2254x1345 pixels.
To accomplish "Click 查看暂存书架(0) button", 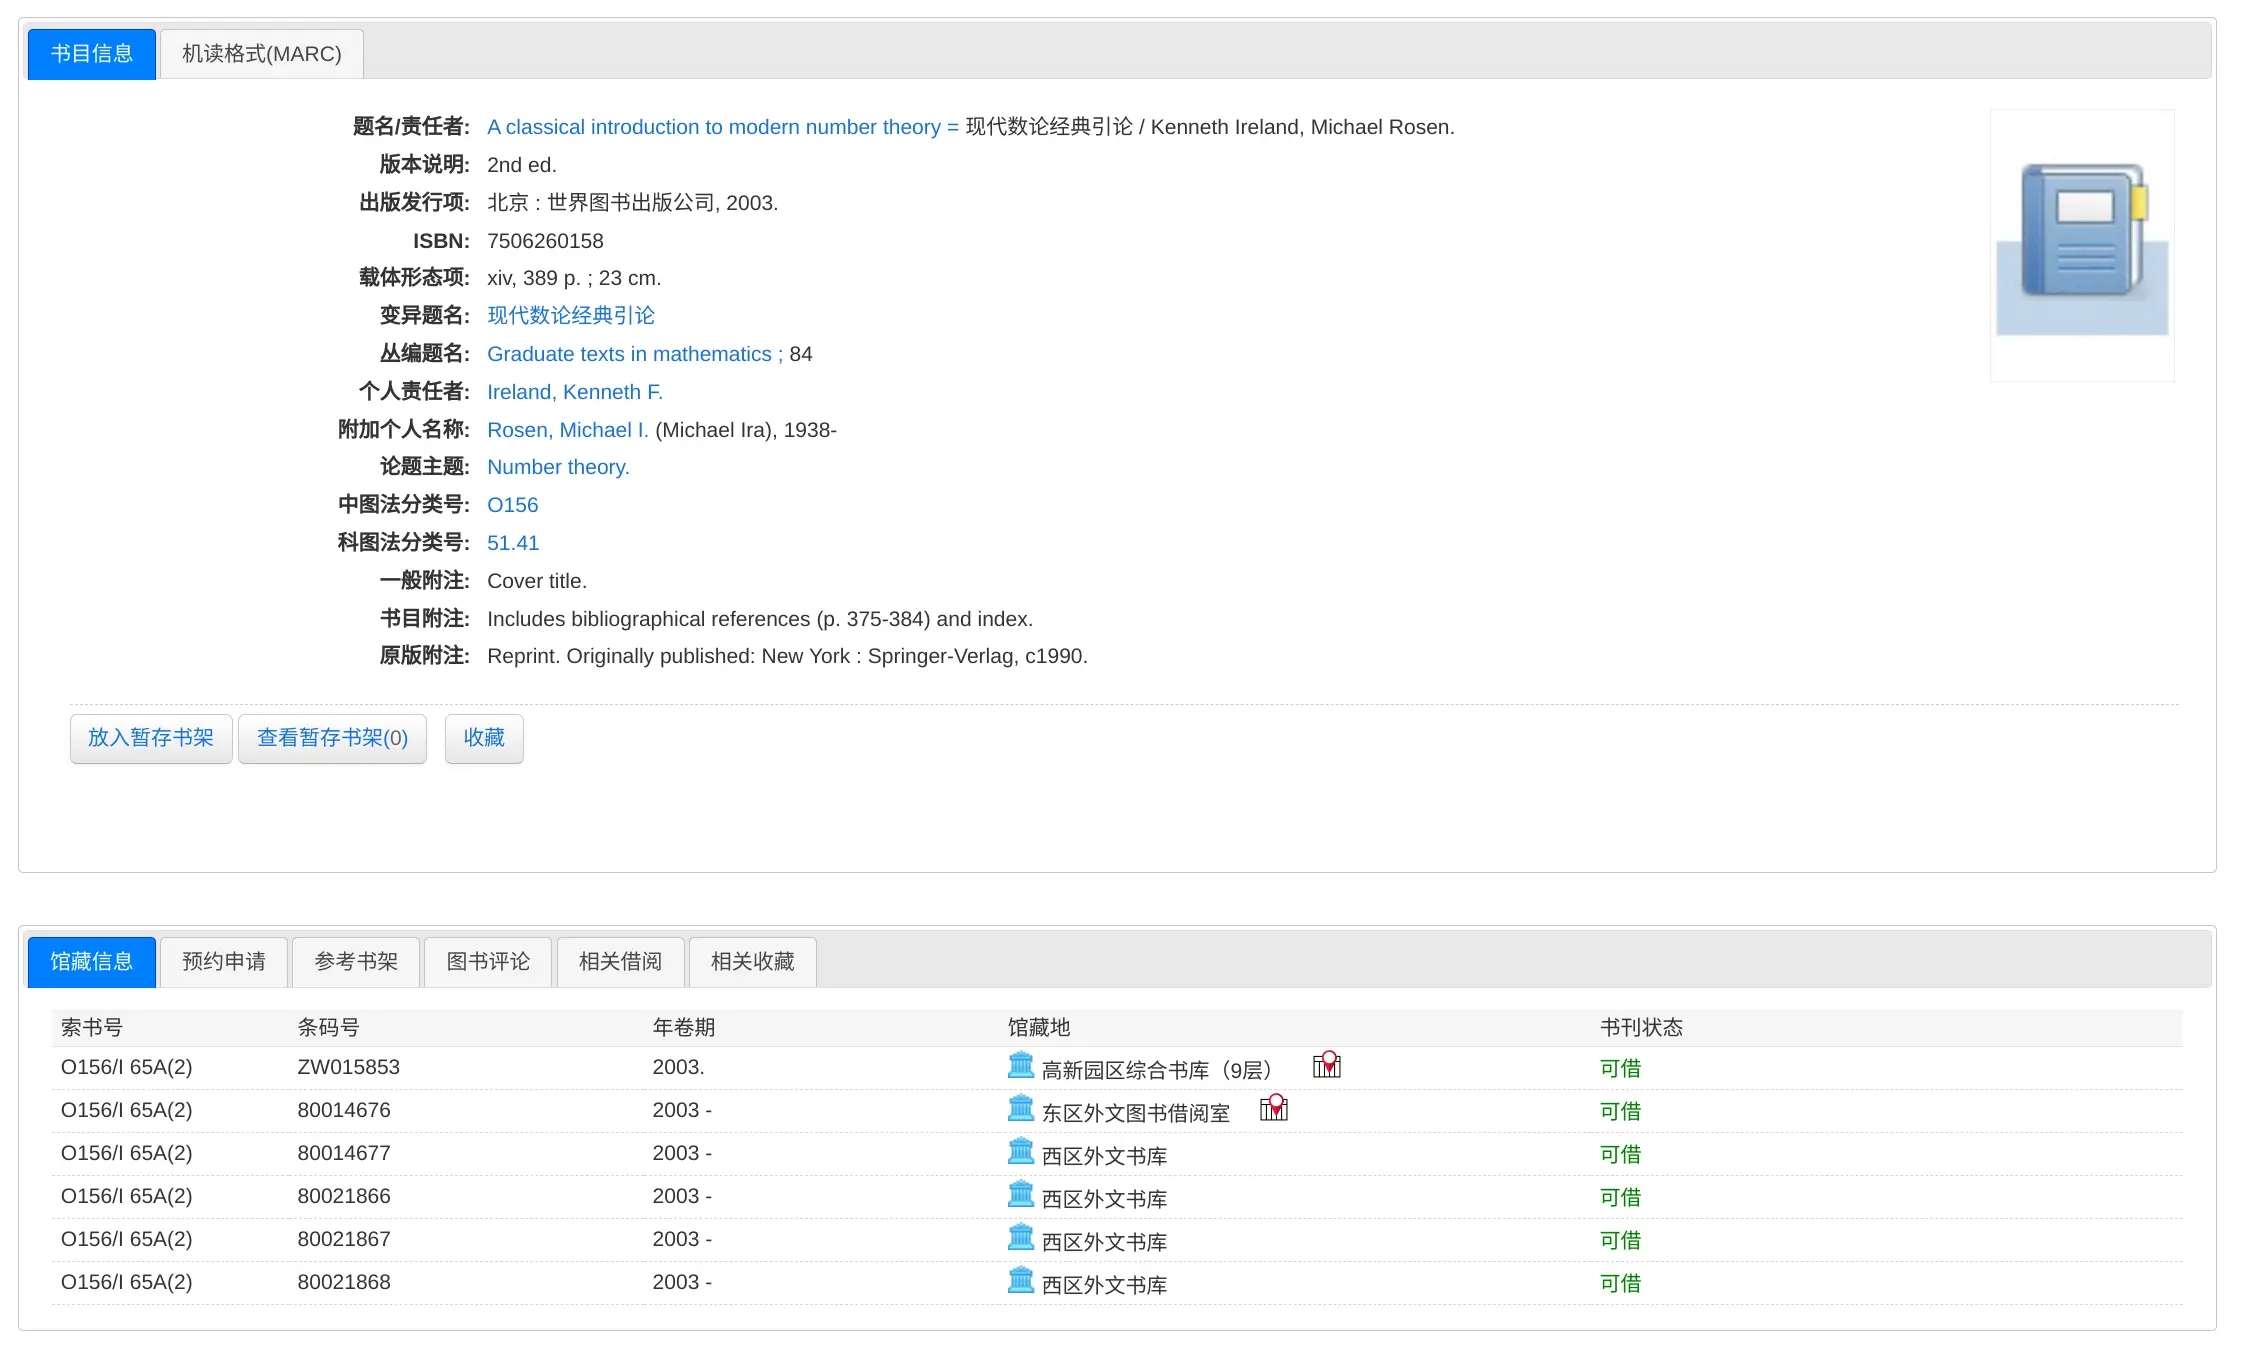I will click(x=332, y=738).
